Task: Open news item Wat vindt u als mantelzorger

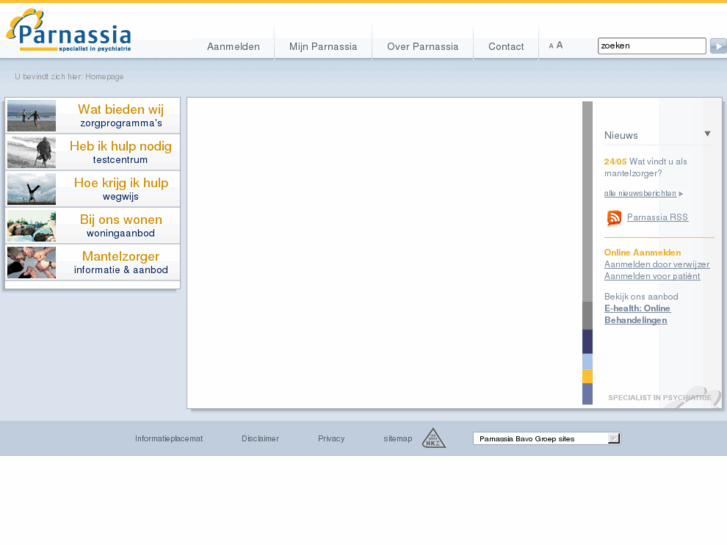Action: (x=645, y=167)
